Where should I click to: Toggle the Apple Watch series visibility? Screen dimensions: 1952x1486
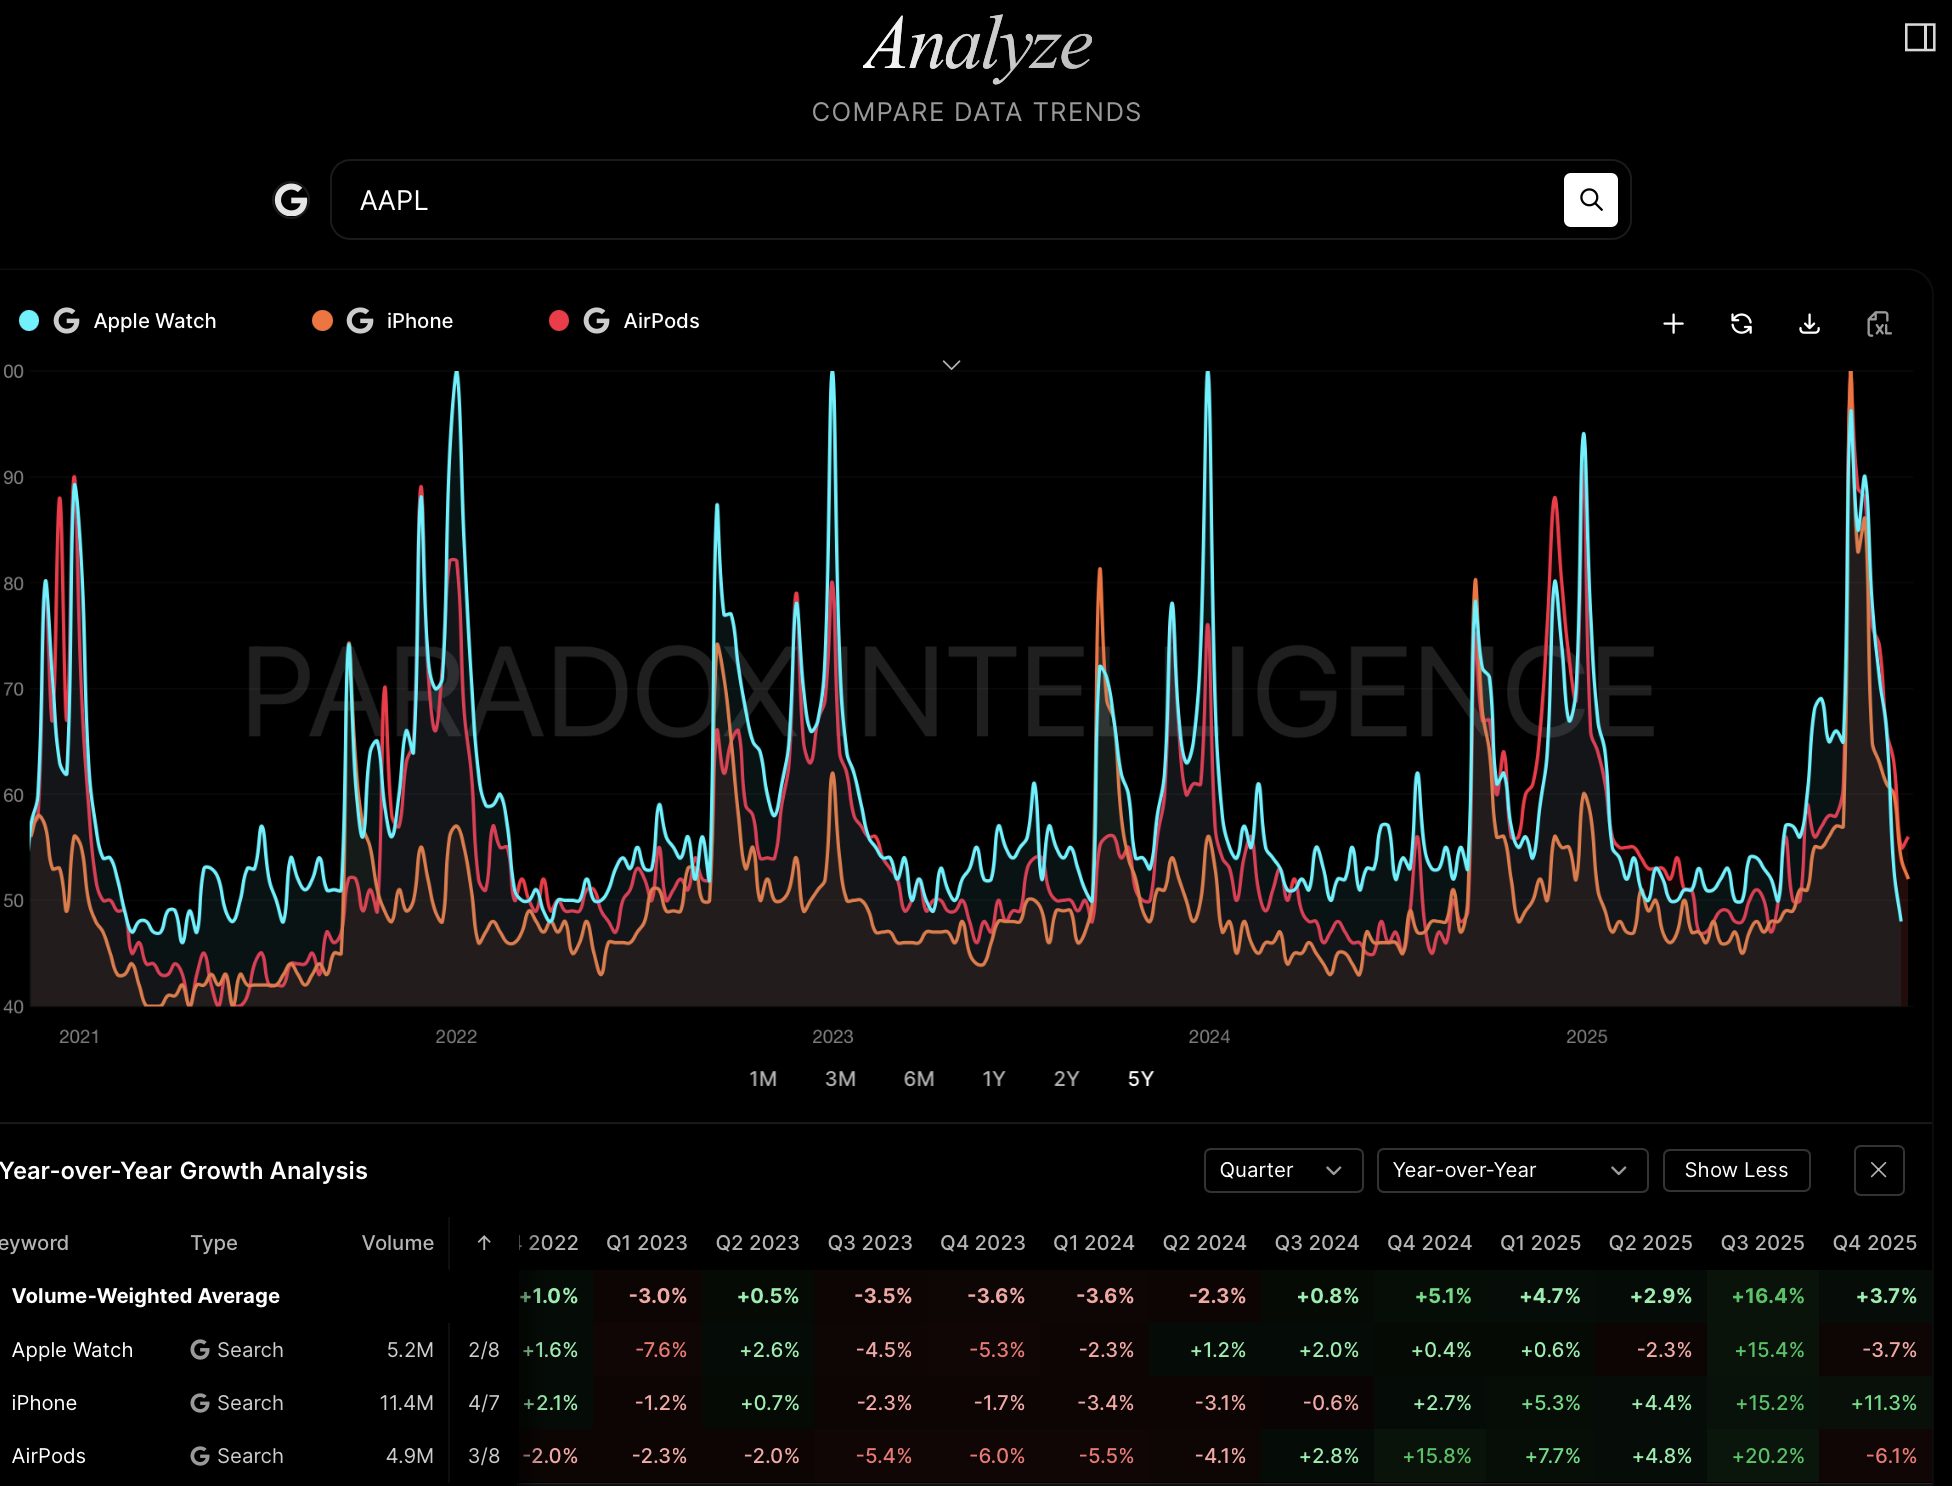point(29,321)
